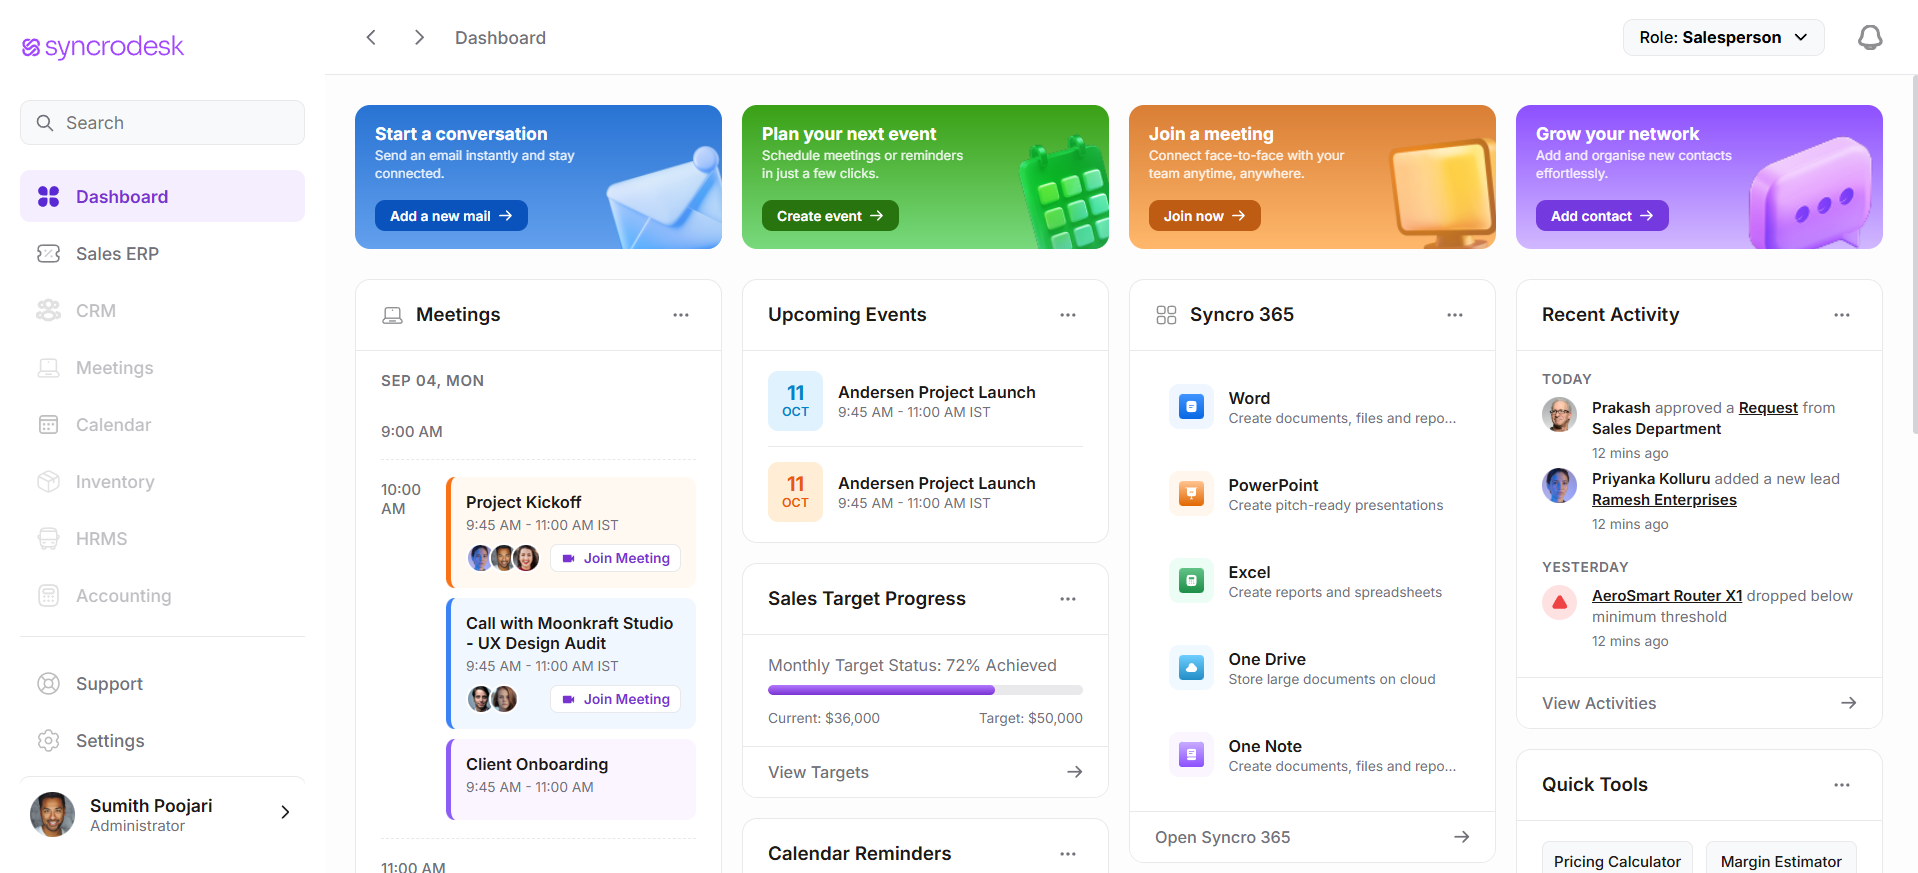
Task: Click the AeroSmart alert warning icon
Action: coord(1559,602)
